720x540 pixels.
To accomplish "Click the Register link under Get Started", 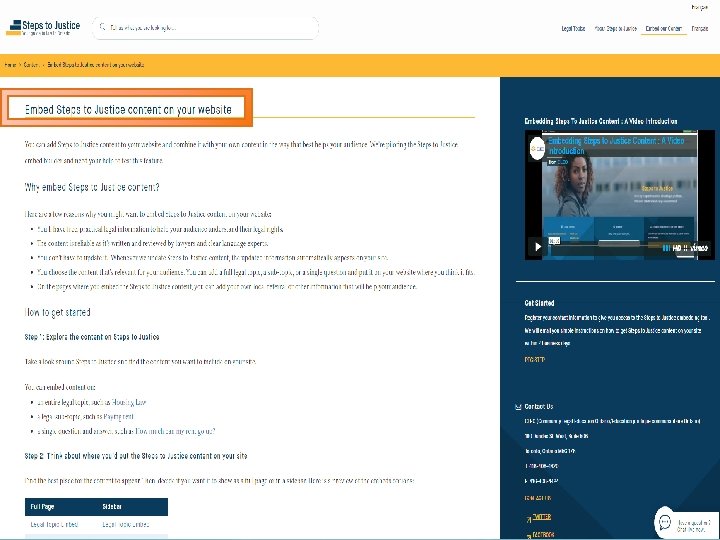I will click(534, 360).
